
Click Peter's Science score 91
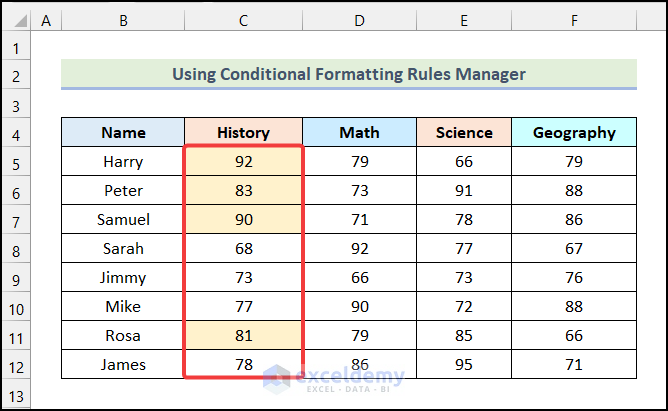click(x=464, y=191)
